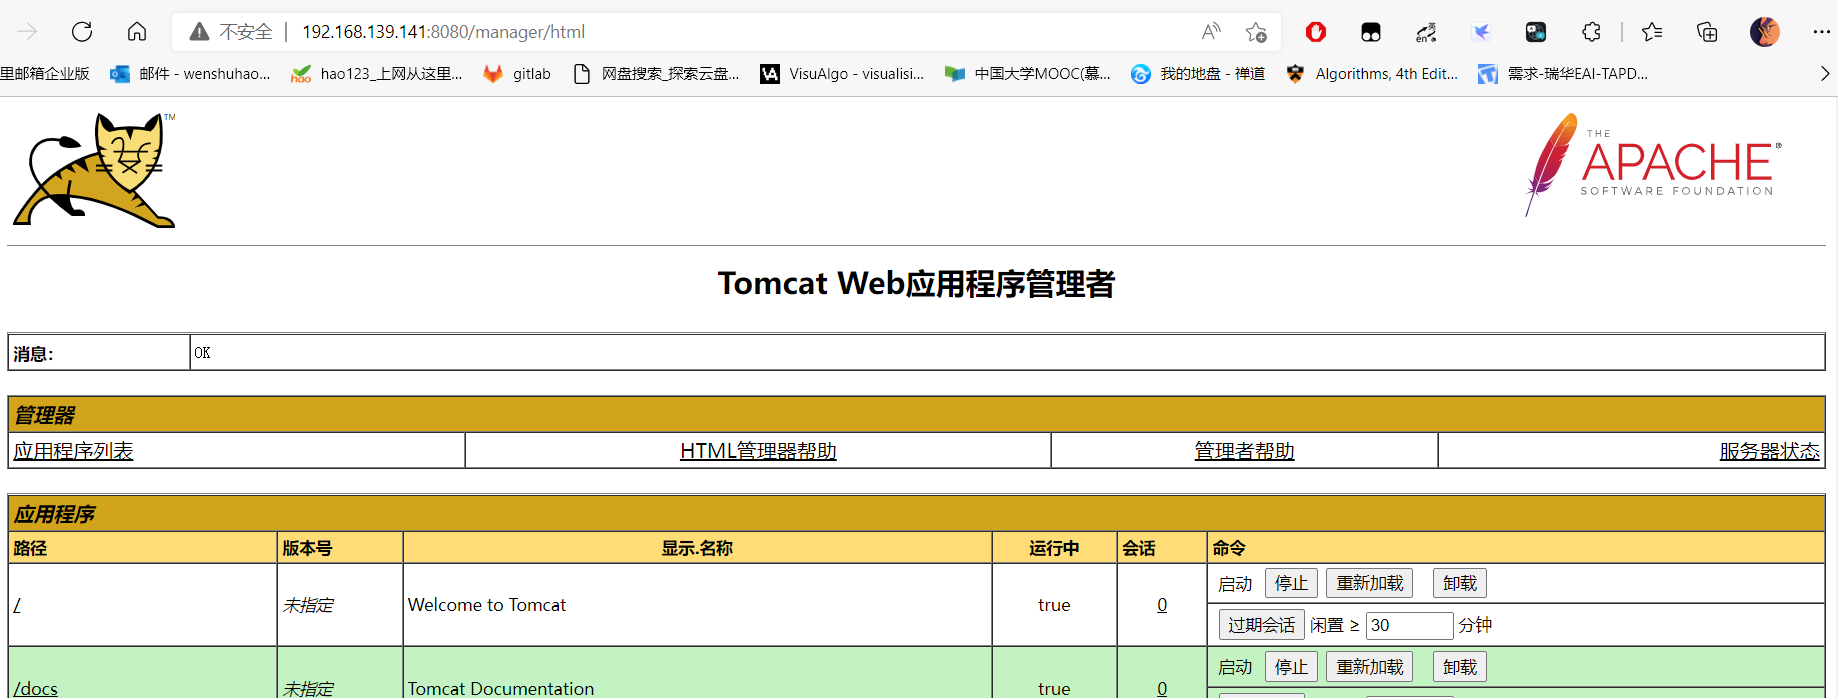This screenshot has height=698, width=1838.
Task: Click the OK message text
Action: click(x=202, y=353)
